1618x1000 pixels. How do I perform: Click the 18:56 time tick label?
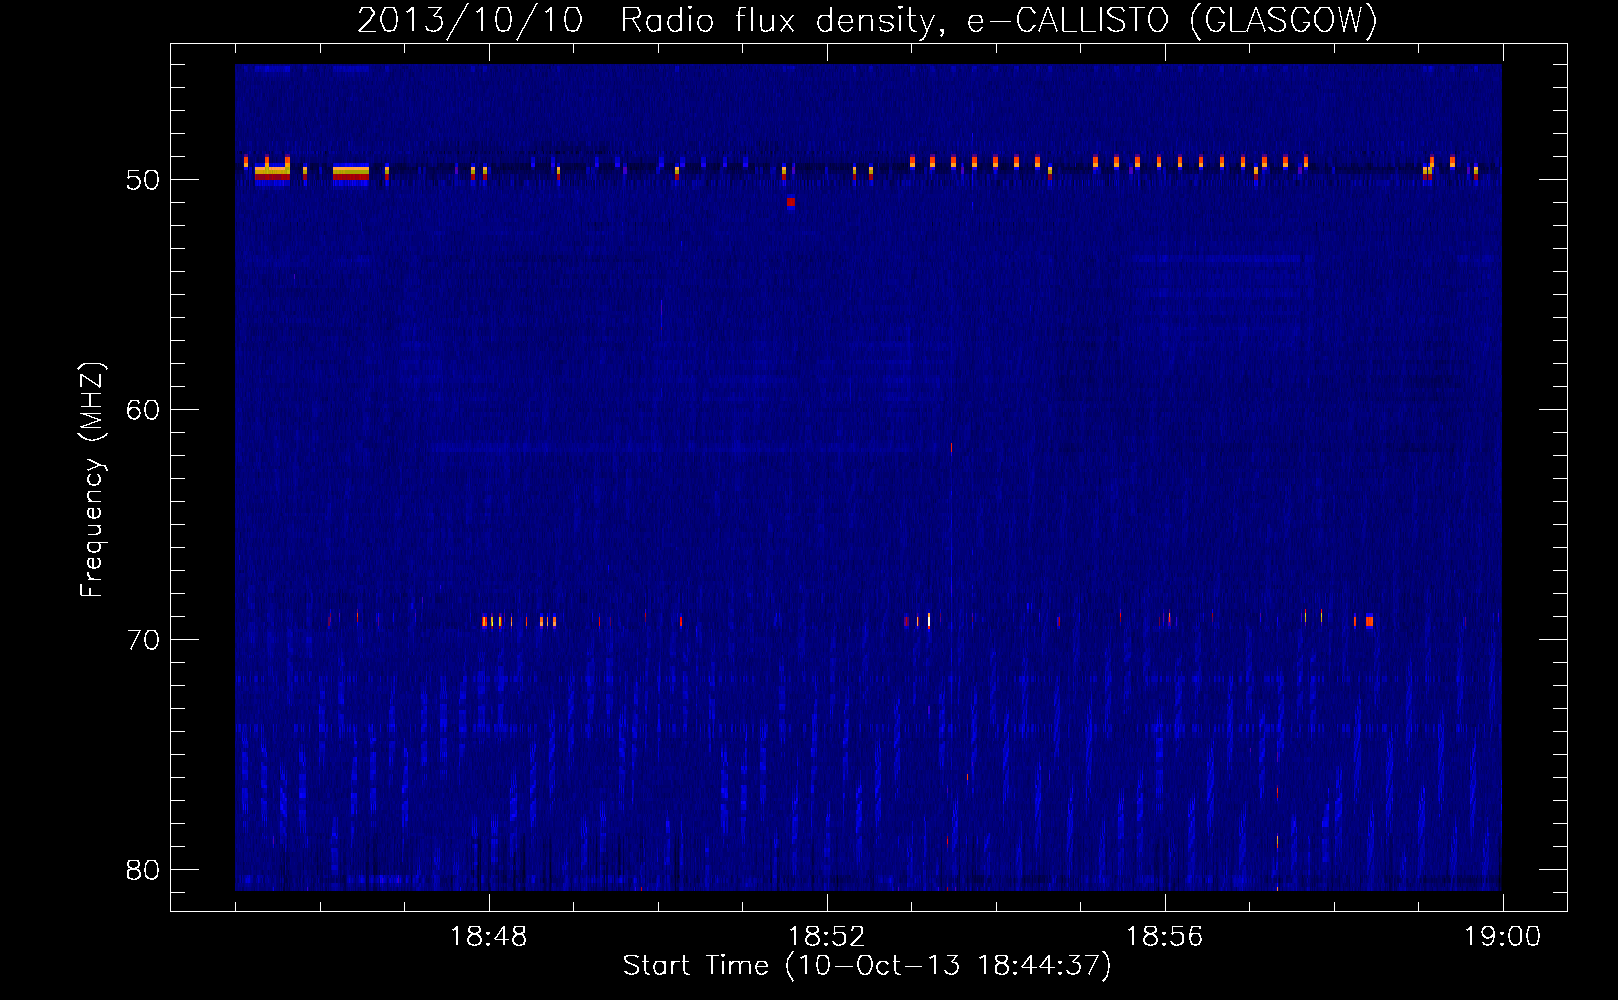[x=1164, y=937]
